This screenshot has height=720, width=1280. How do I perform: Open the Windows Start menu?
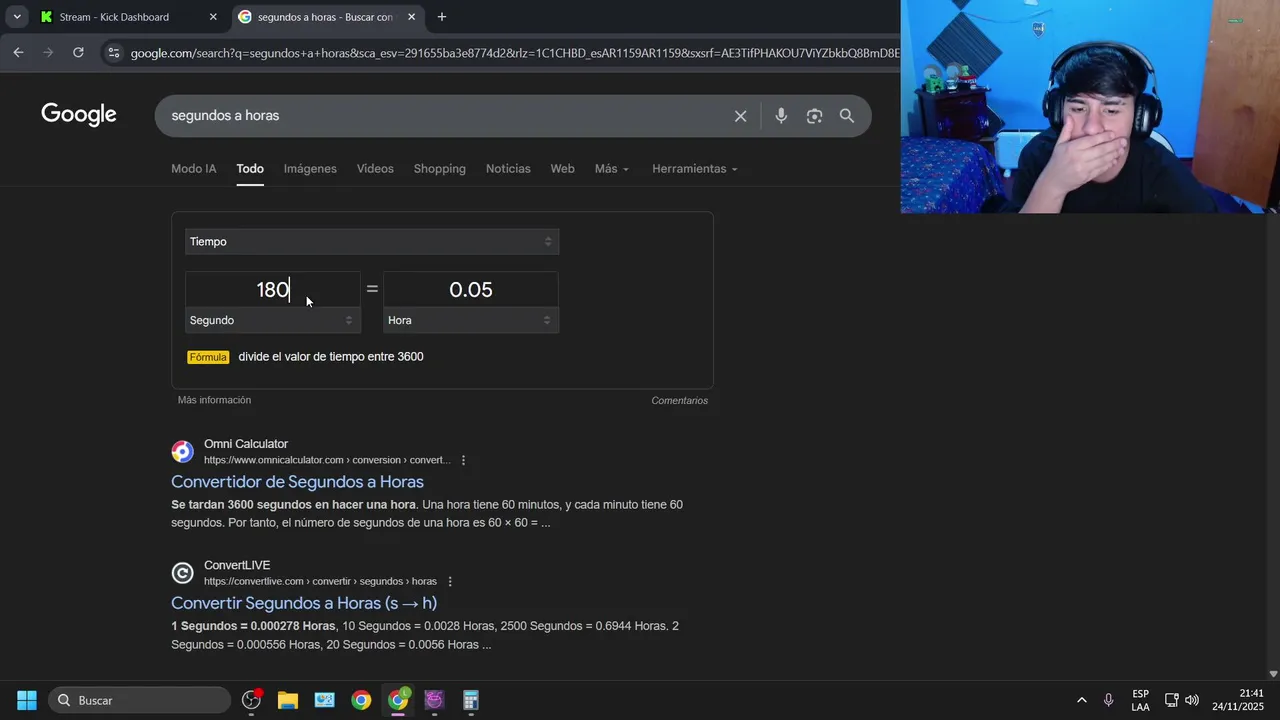tap(27, 700)
